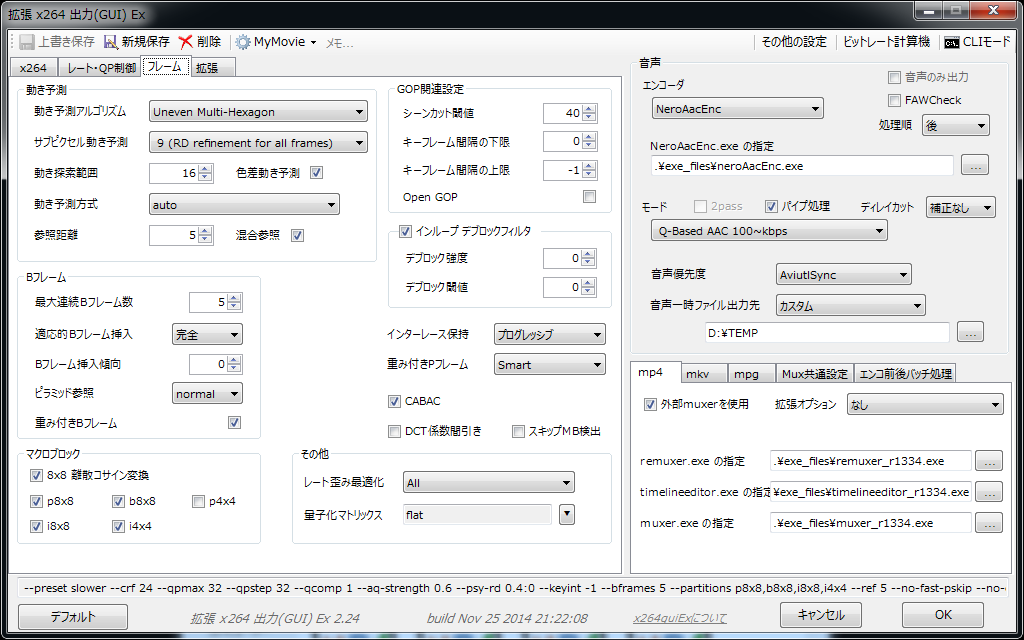Open 重み付きPフレーム Smart dropdown
Image resolution: width=1024 pixels, height=640 pixels.
point(550,364)
